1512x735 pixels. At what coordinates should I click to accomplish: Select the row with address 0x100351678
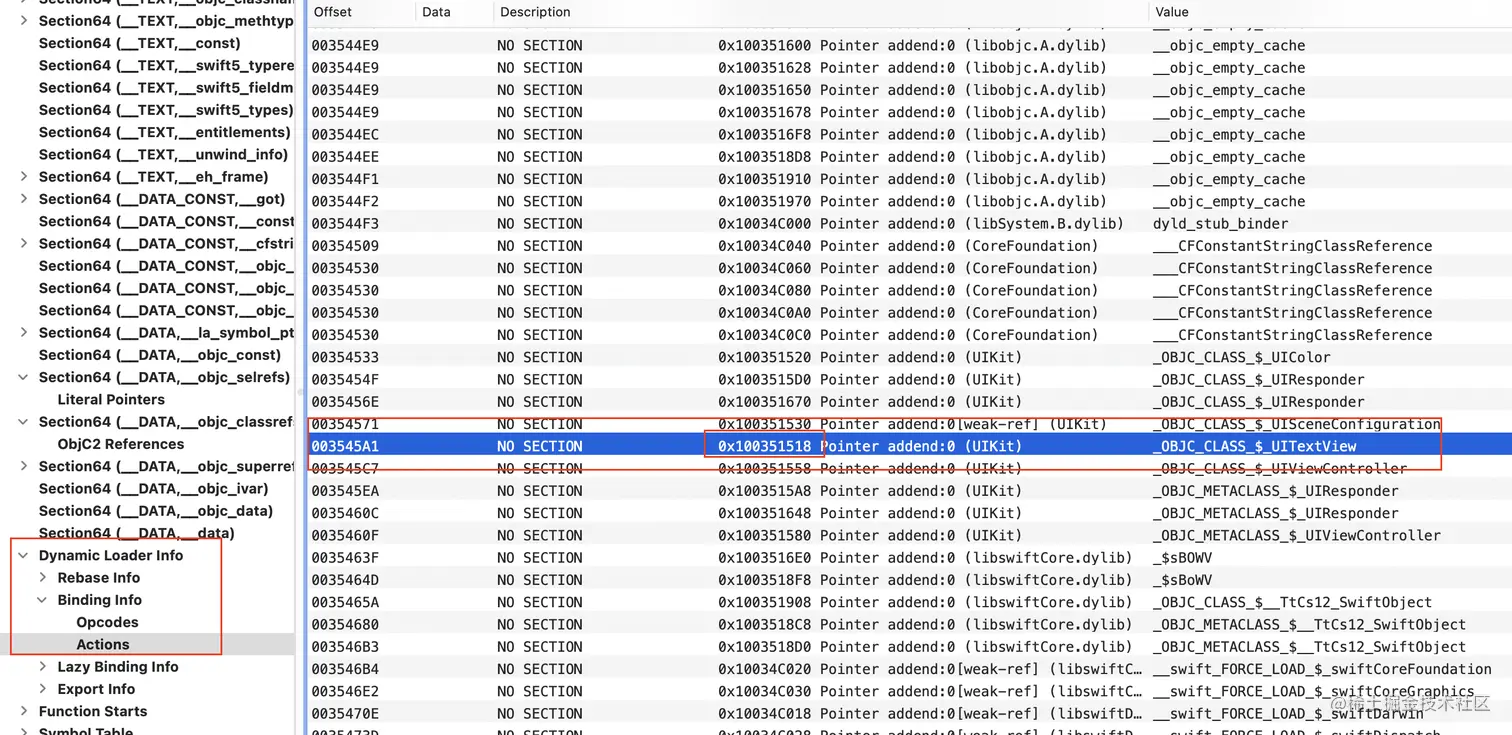click(x=909, y=112)
